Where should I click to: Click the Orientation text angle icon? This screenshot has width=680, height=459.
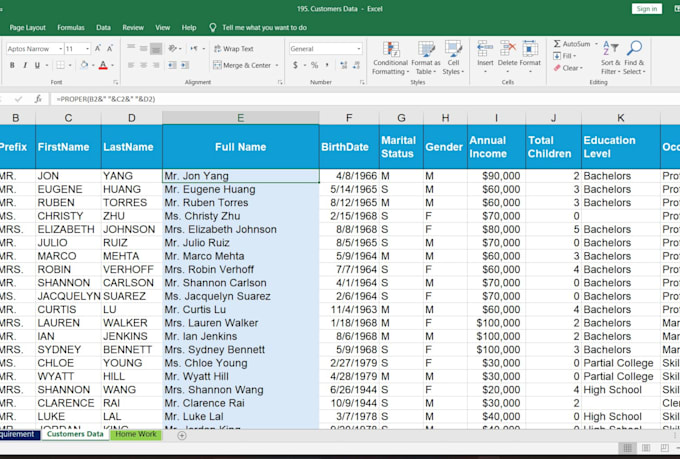(x=173, y=49)
